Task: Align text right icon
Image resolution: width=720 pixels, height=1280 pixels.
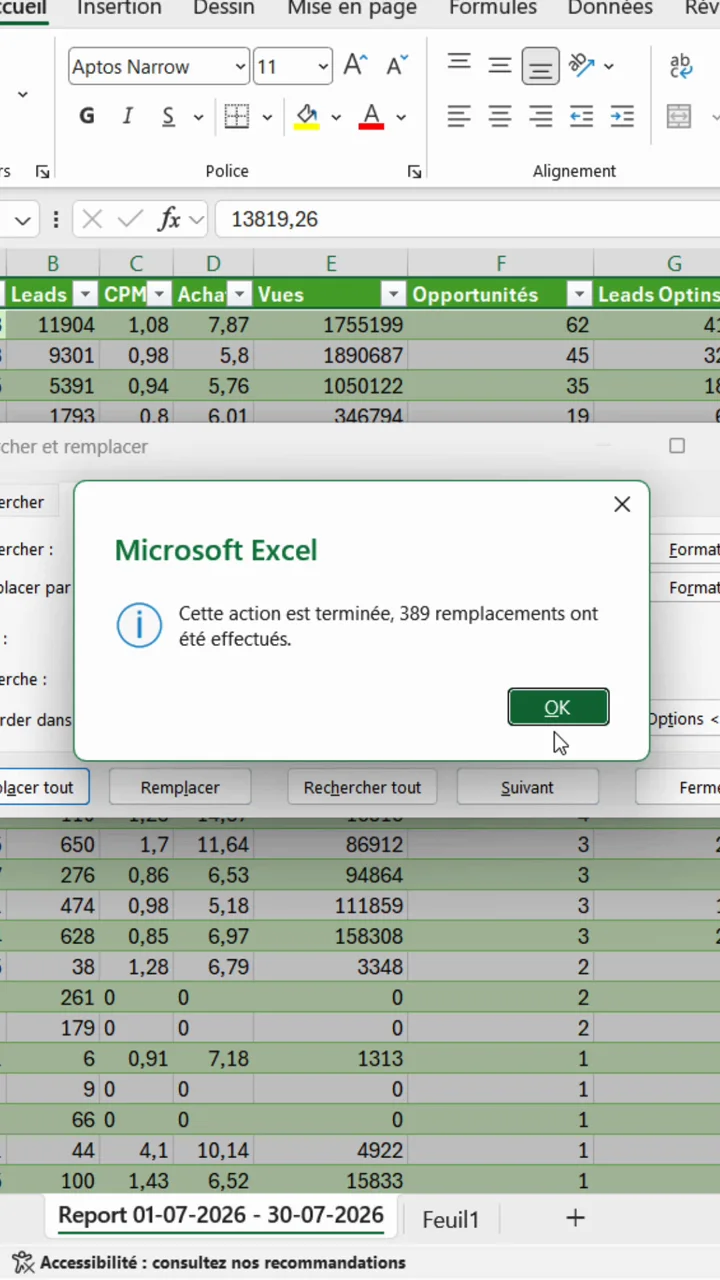Action: (541, 116)
